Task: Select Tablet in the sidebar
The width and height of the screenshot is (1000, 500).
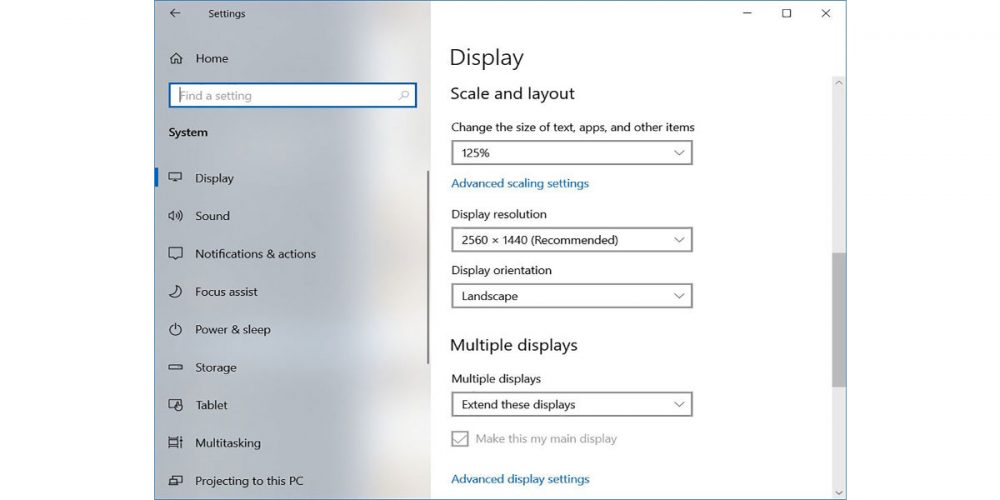Action: point(211,405)
